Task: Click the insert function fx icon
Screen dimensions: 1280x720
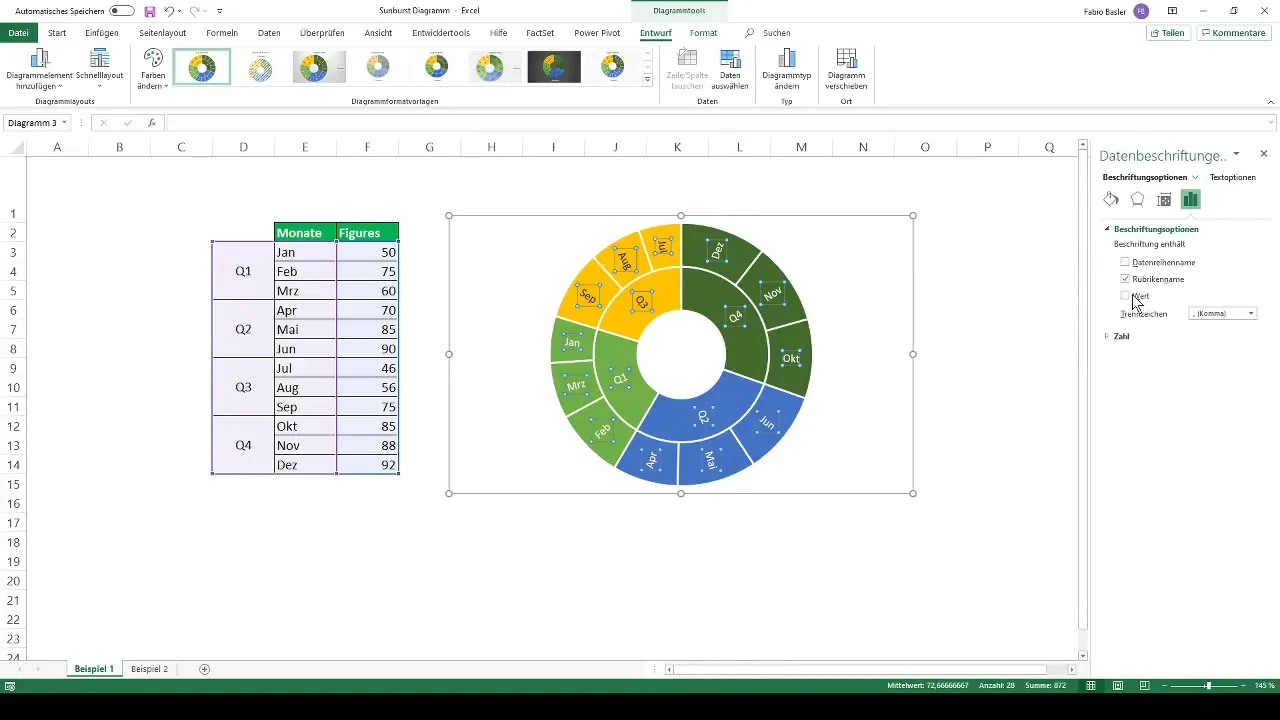Action: click(152, 123)
